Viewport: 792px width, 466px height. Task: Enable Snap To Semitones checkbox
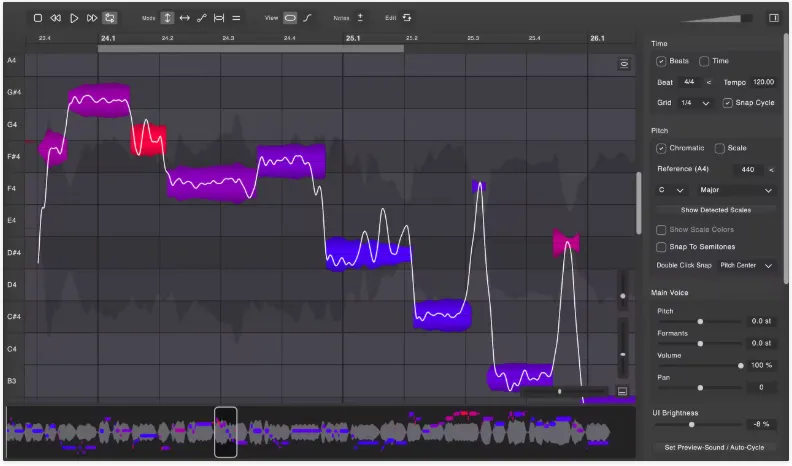coord(661,247)
